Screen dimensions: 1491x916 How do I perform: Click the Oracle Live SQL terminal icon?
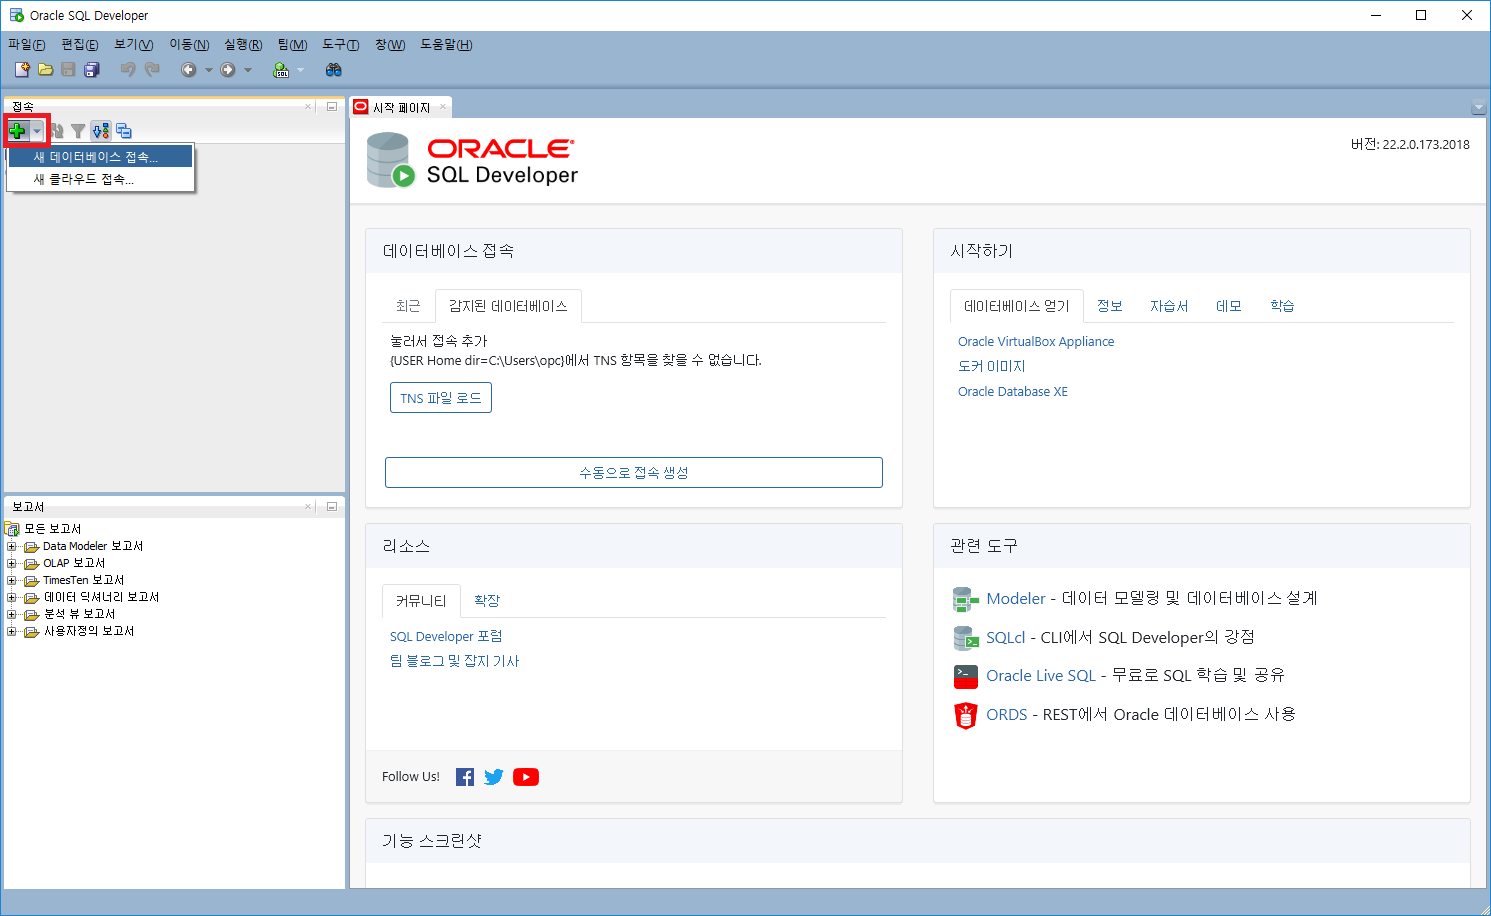click(x=965, y=677)
